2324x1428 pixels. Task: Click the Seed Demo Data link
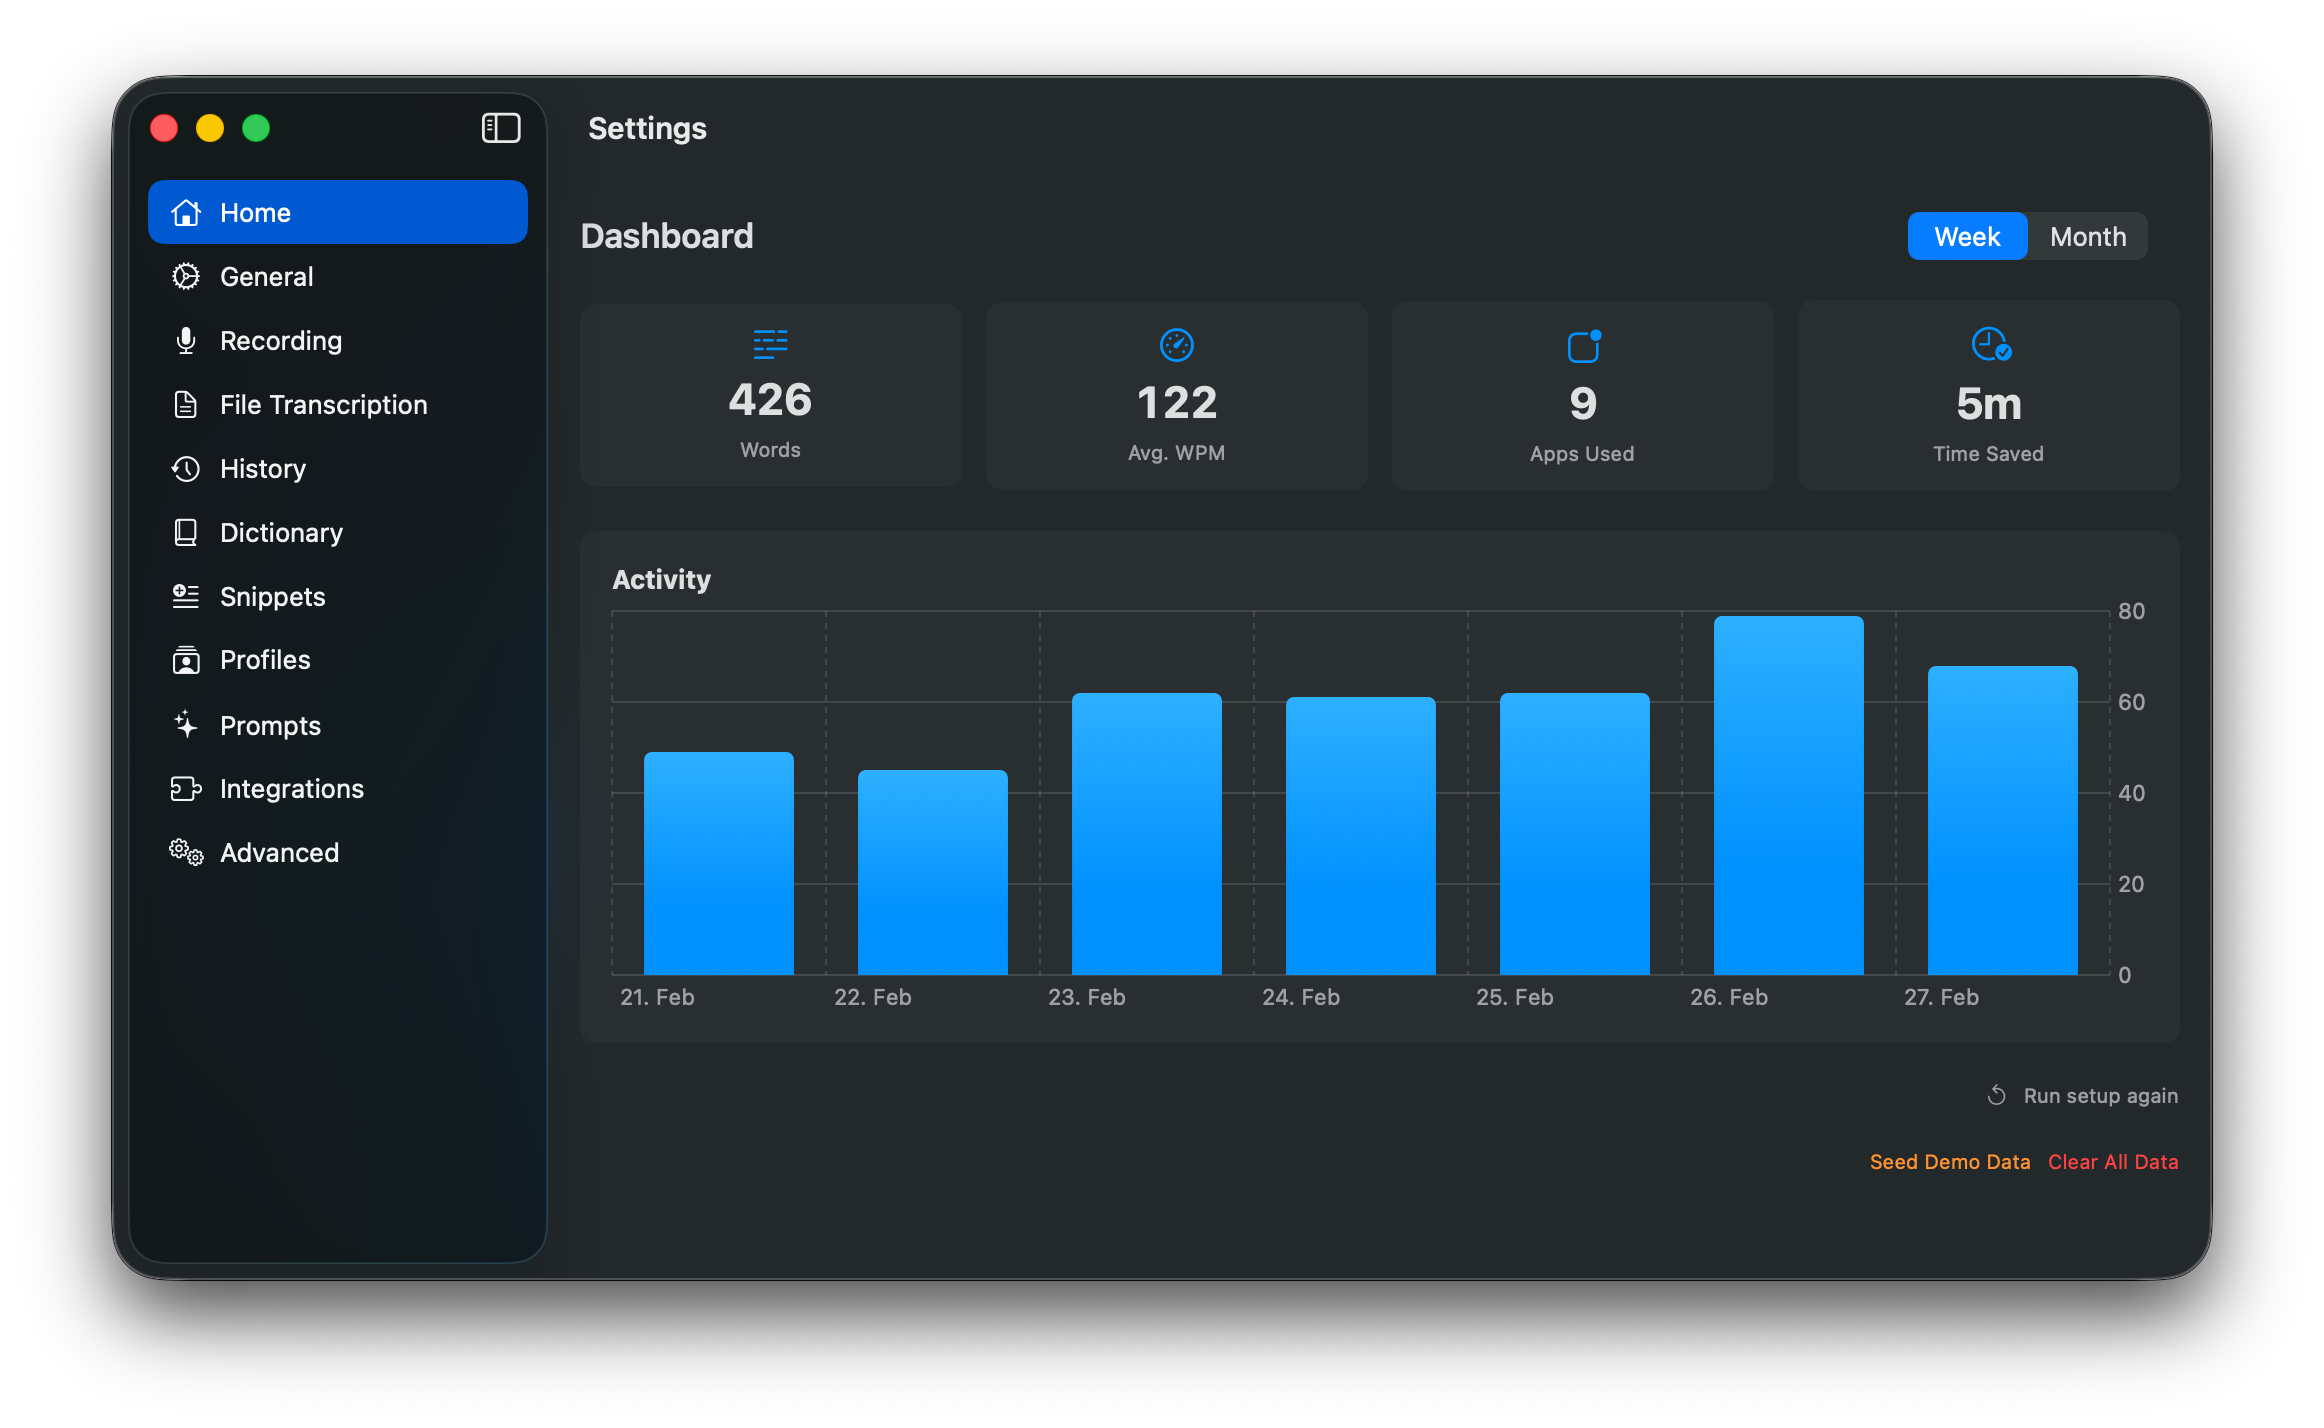(x=1949, y=1162)
